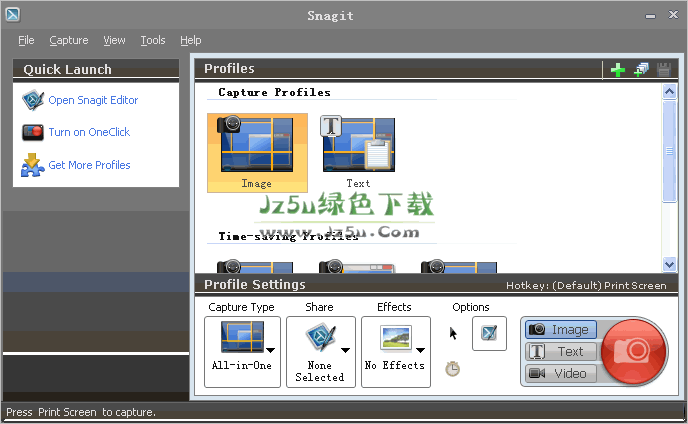Add a new profile with green plus icon
Screen dimensions: 688x424
(x=618, y=69)
